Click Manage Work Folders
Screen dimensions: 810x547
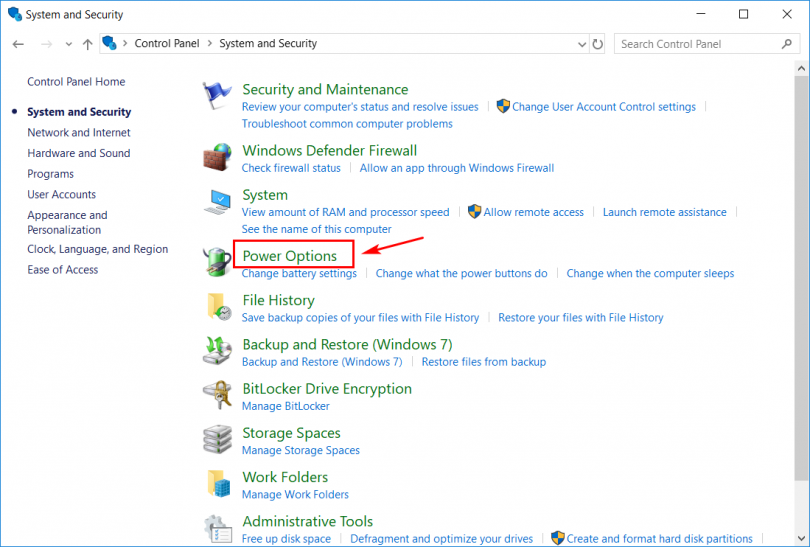(x=295, y=495)
